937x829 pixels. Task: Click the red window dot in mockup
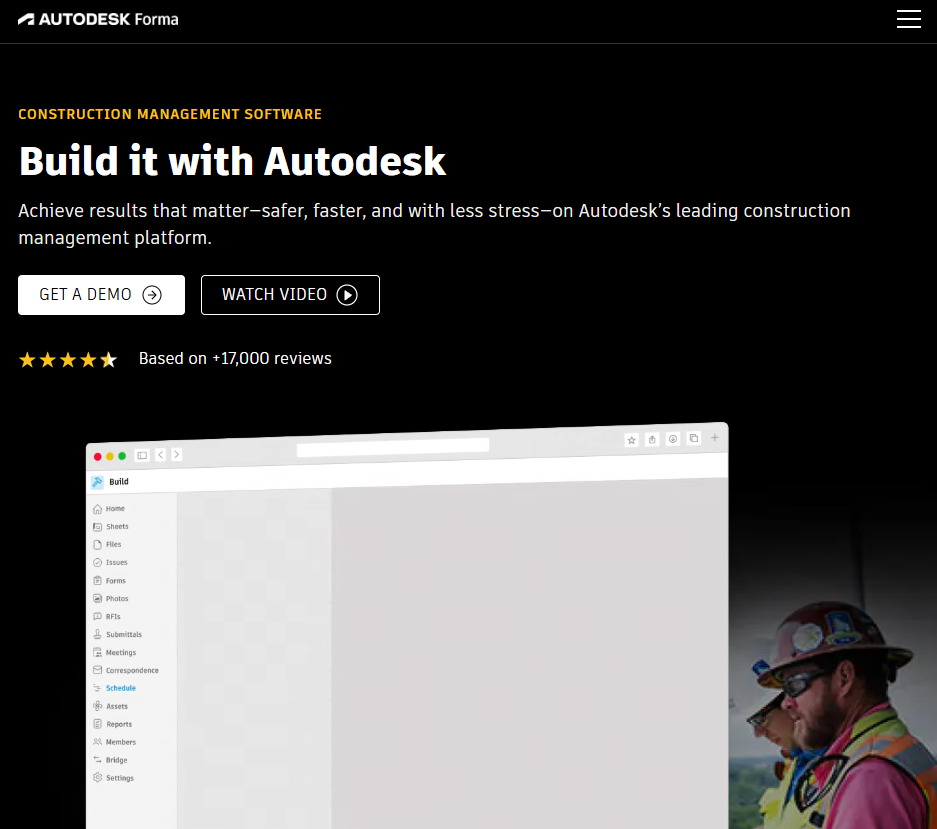click(97, 457)
